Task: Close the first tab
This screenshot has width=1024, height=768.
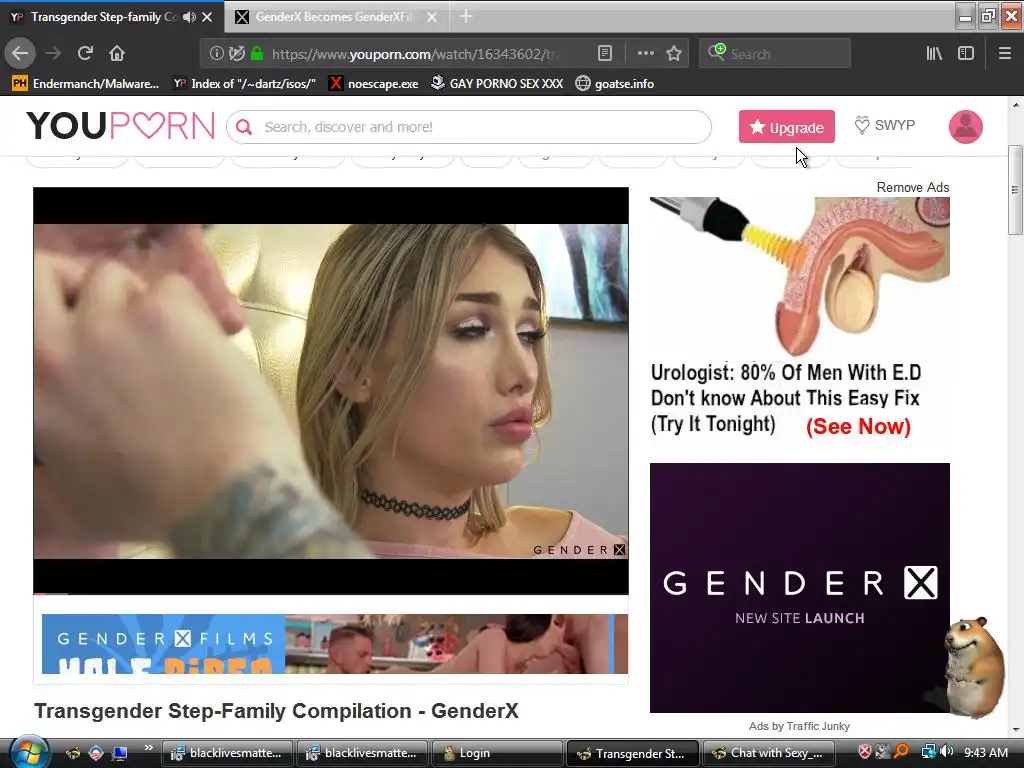Action: 207,17
